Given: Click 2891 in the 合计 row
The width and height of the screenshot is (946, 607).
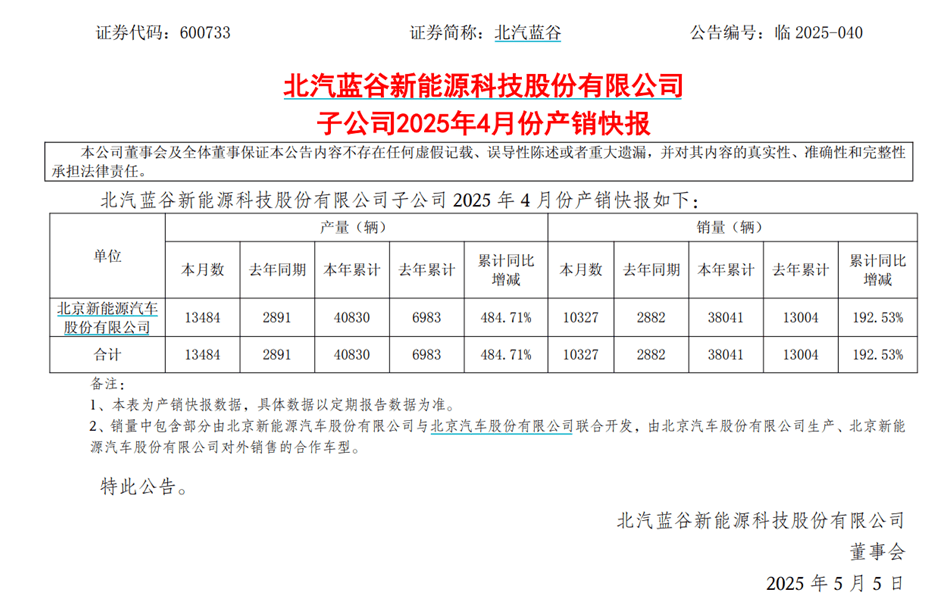Looking at the screenshot, I should tap(278, 355).
